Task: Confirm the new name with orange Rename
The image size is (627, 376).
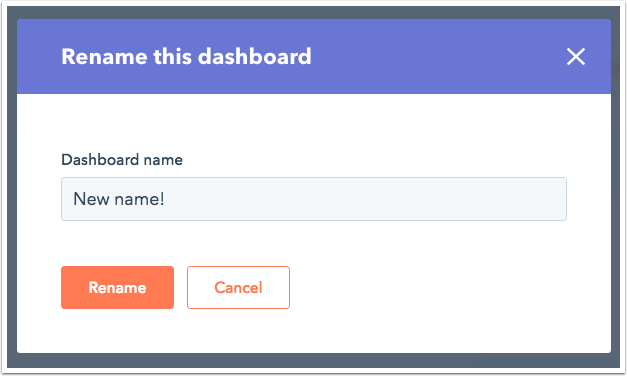Action: pyautogui.click(x=117, y=287)
